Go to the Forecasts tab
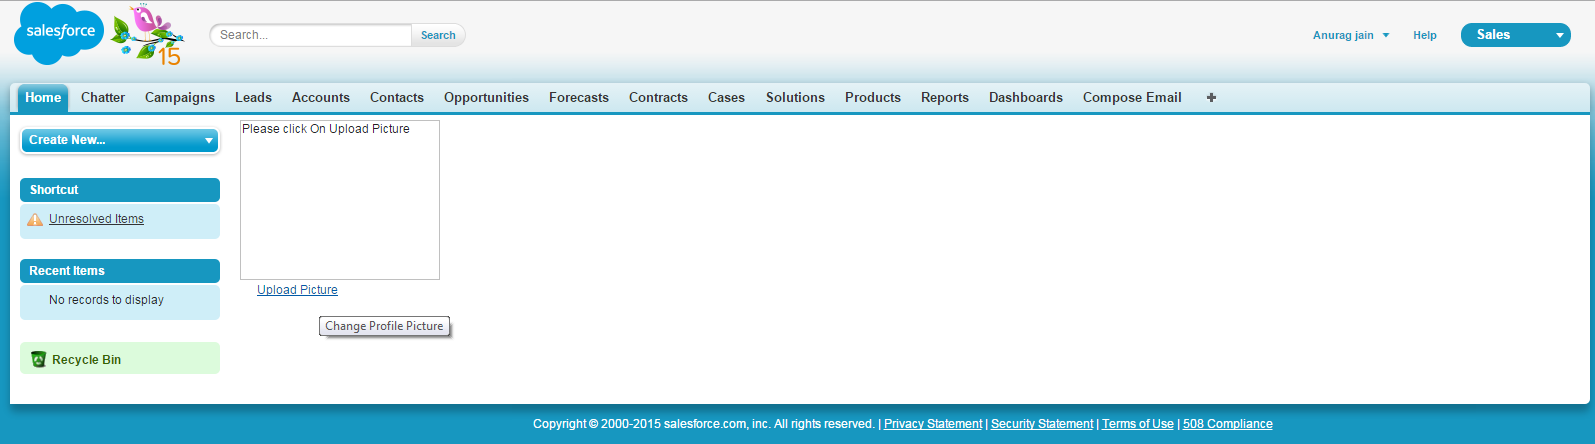Image resolution: width=1595 pixels, height=444 pixels. pyautogui.click(x=579, y=97)
